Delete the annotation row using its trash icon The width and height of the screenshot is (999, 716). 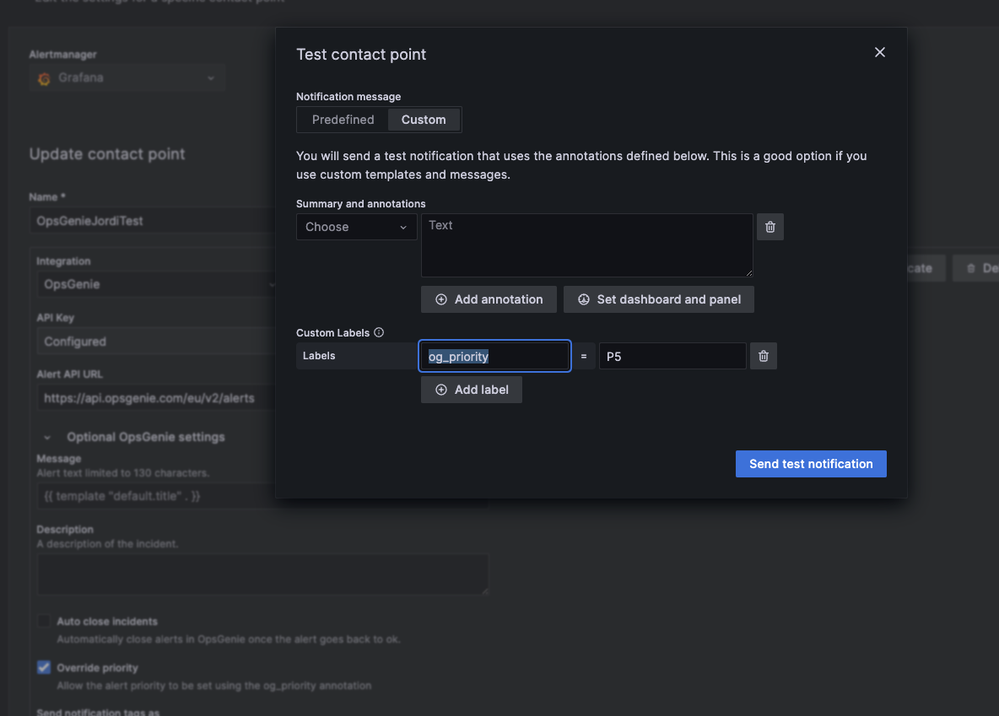769,226
